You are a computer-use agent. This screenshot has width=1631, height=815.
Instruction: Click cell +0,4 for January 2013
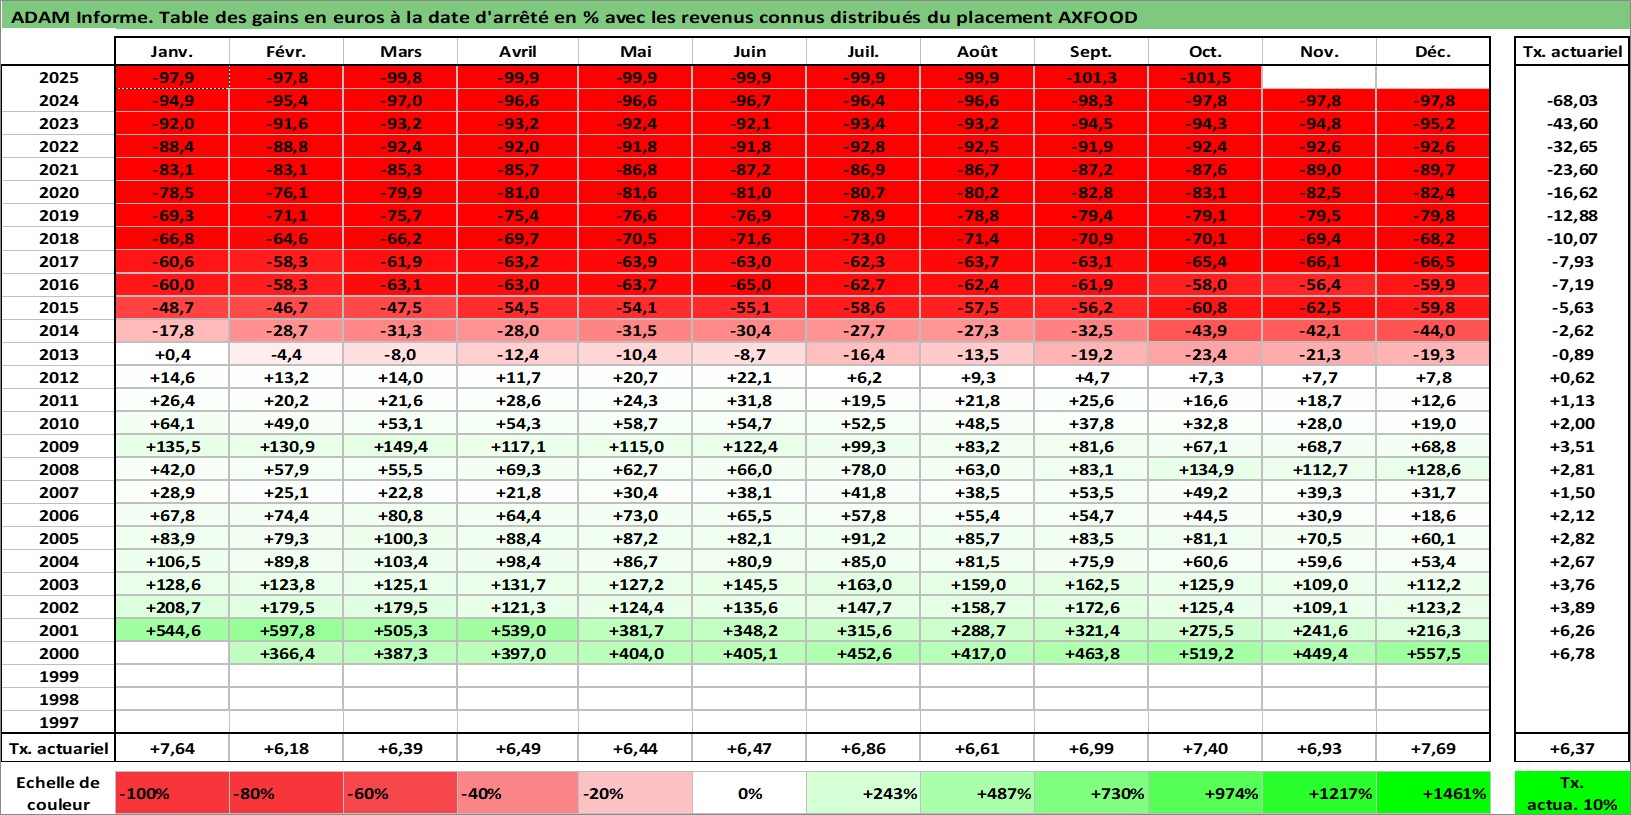click(x=172, y=354)
